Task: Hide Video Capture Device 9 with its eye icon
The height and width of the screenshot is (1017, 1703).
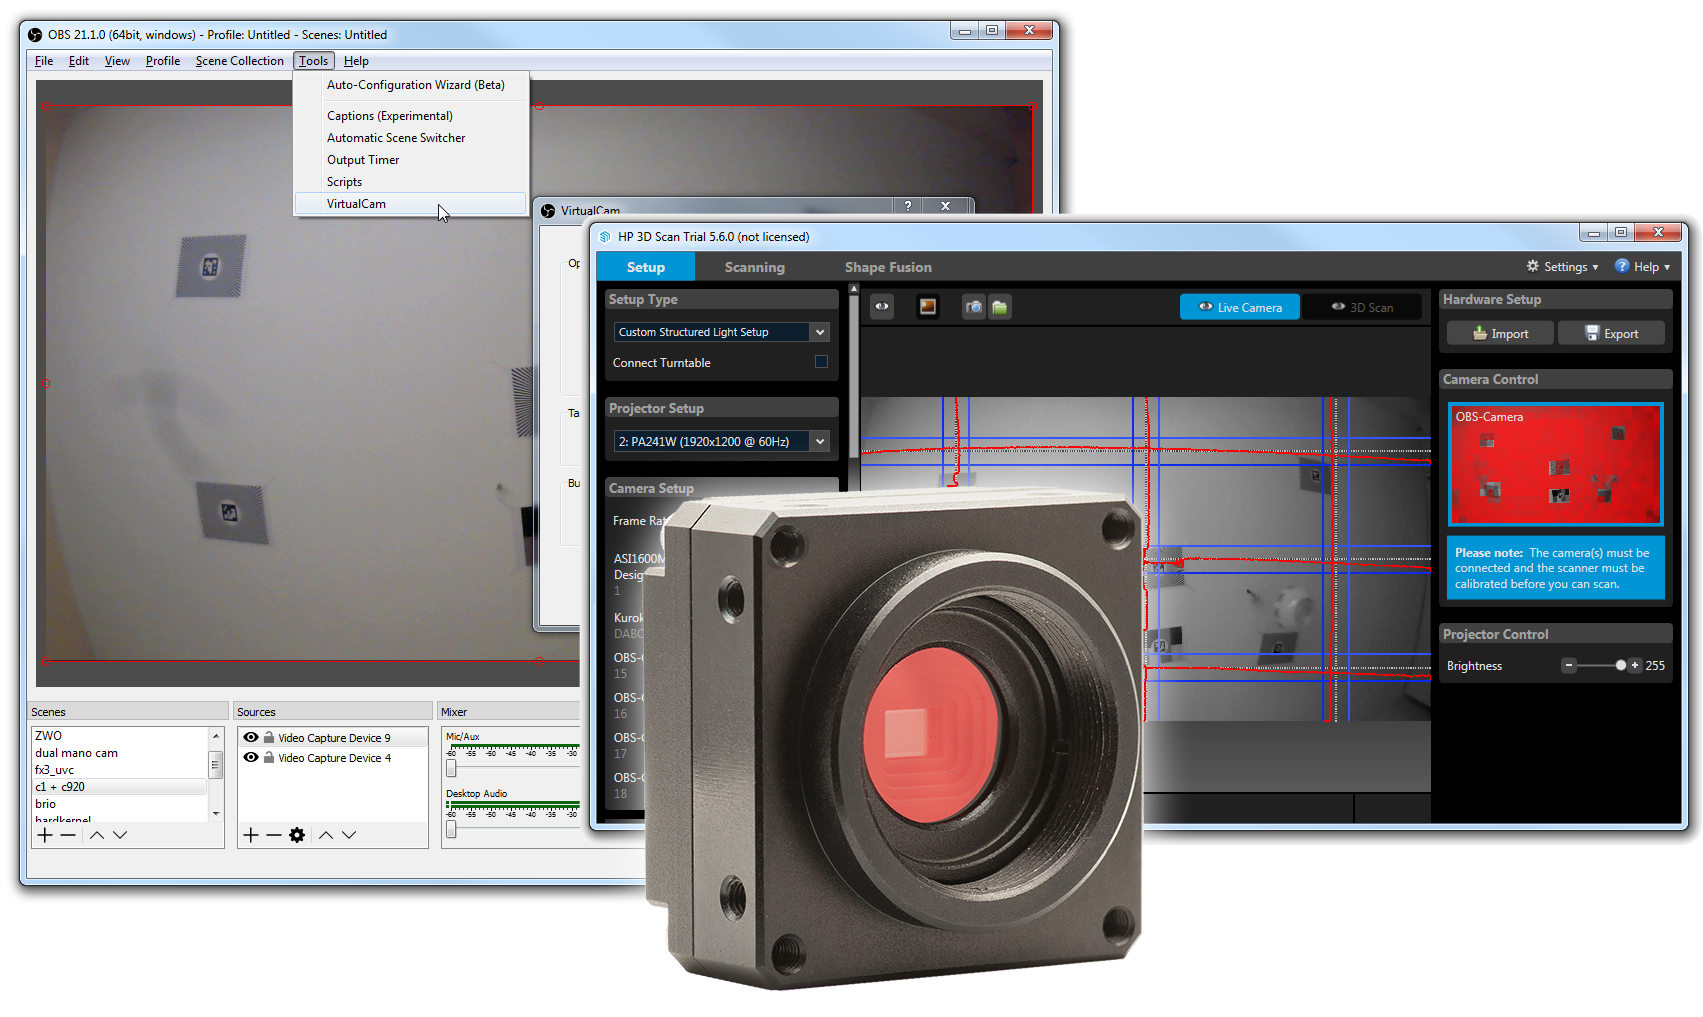Action: coord(251,737)
